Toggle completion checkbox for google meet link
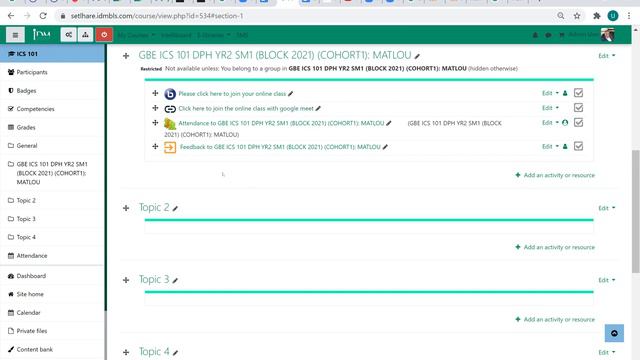640x360 pixels. [x=578, y=108]
